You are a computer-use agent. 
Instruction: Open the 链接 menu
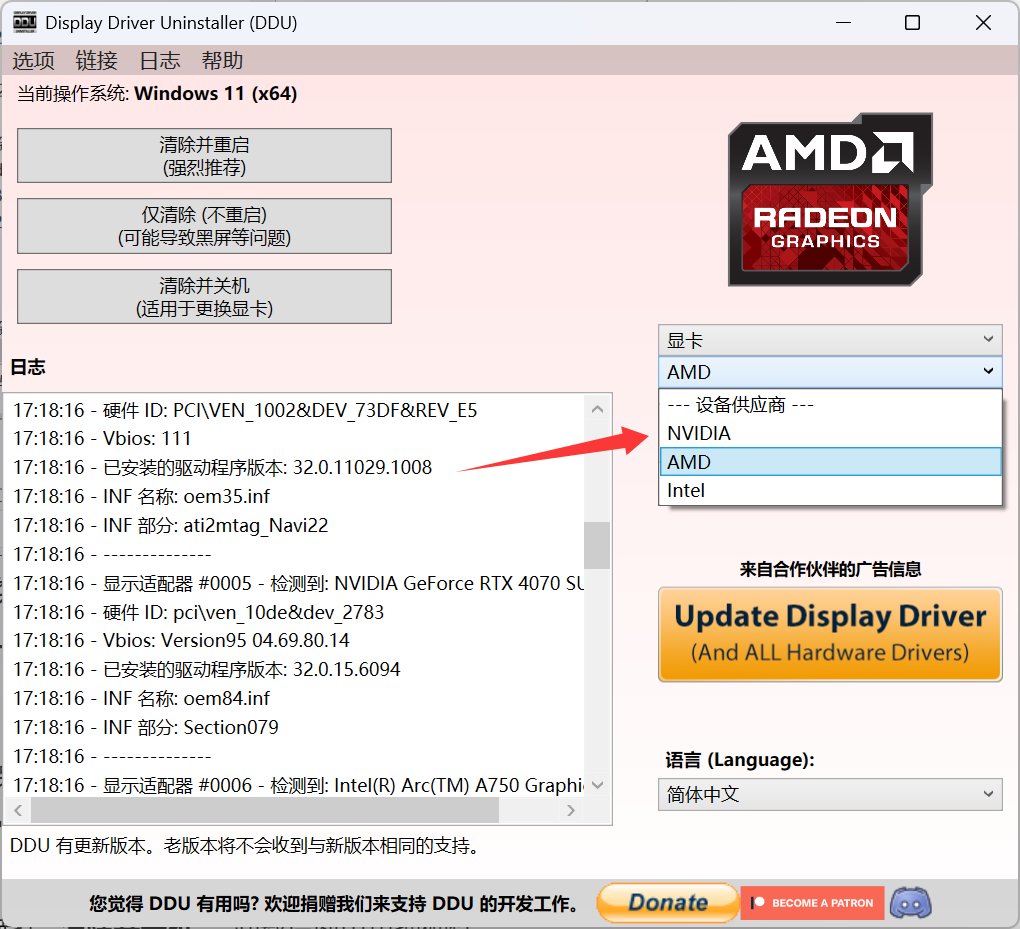96,61
